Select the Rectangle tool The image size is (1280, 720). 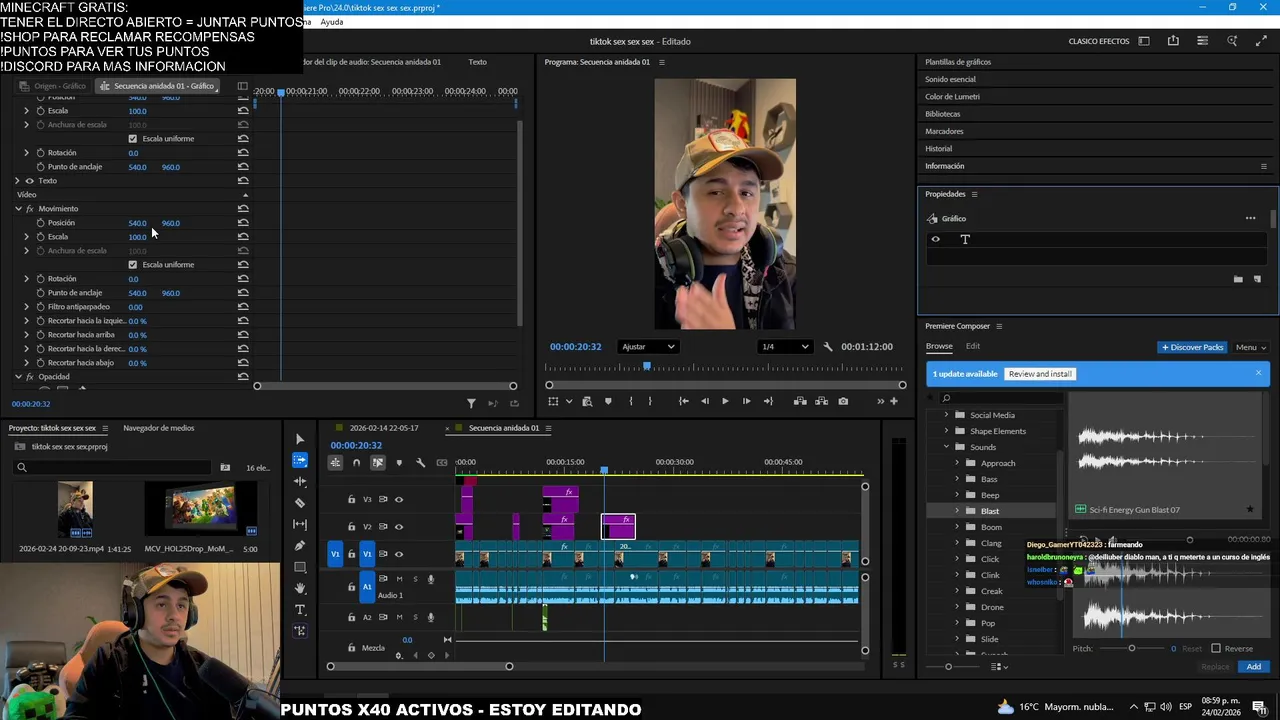(x=300, y=567)
